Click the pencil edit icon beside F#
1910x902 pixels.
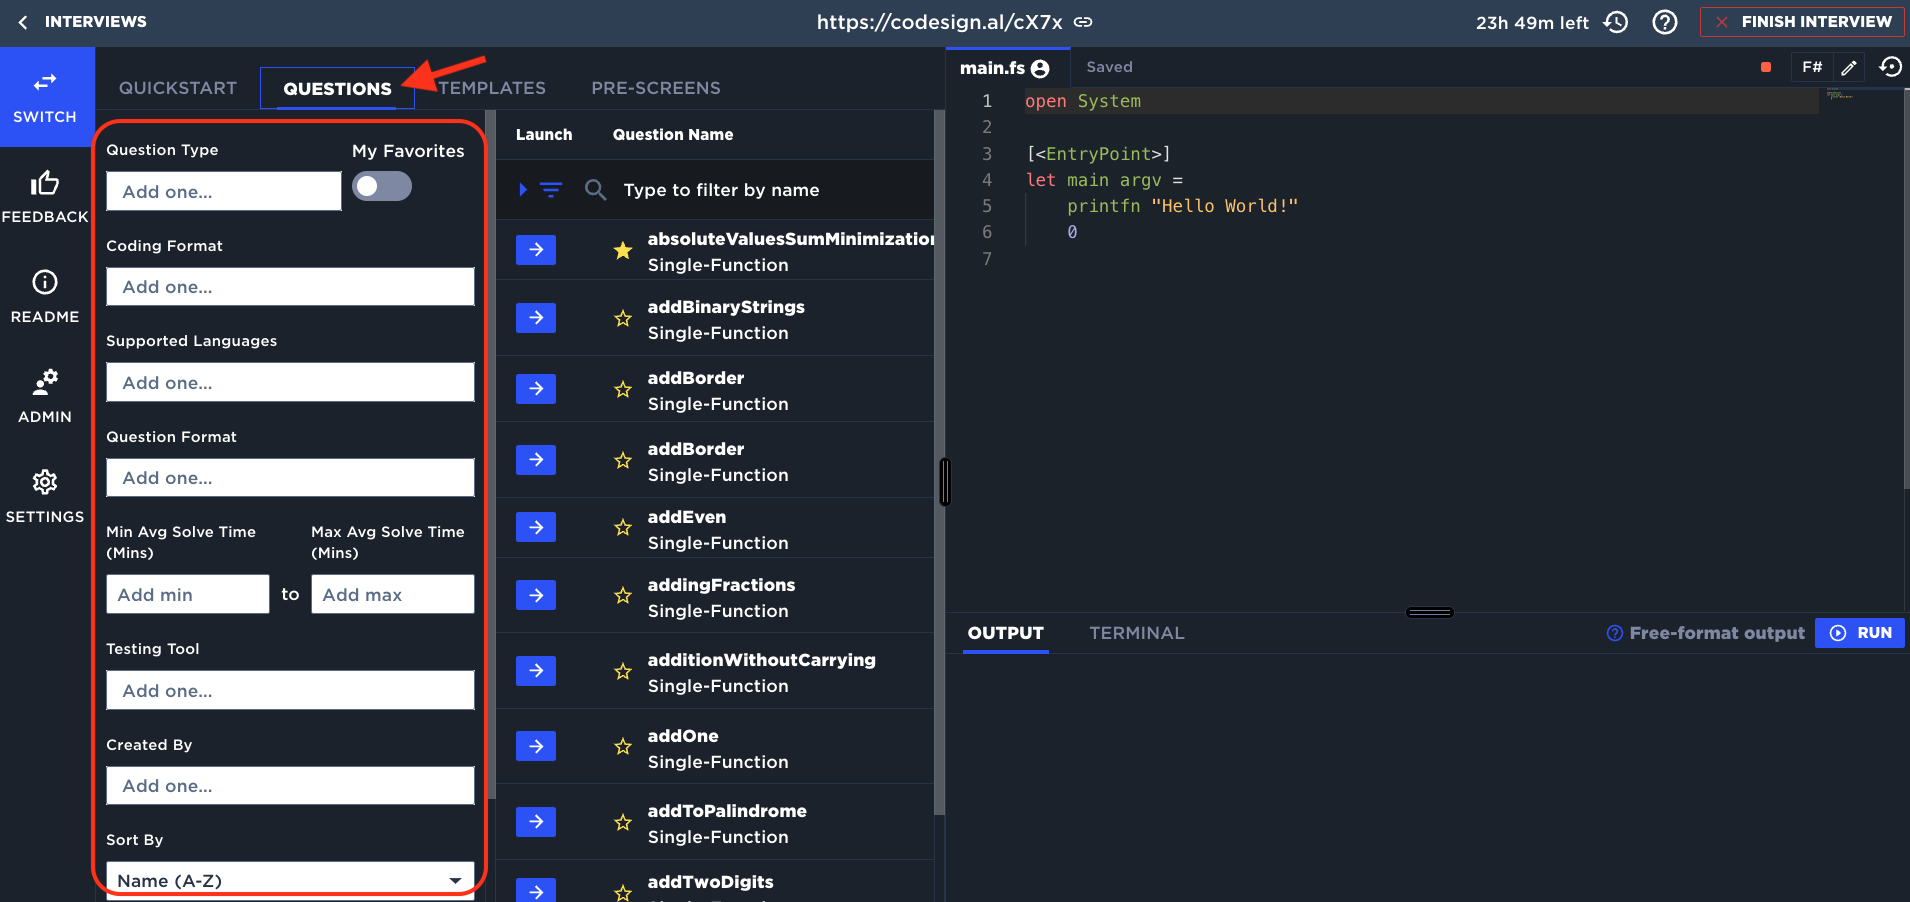[x=1849, y=67]
